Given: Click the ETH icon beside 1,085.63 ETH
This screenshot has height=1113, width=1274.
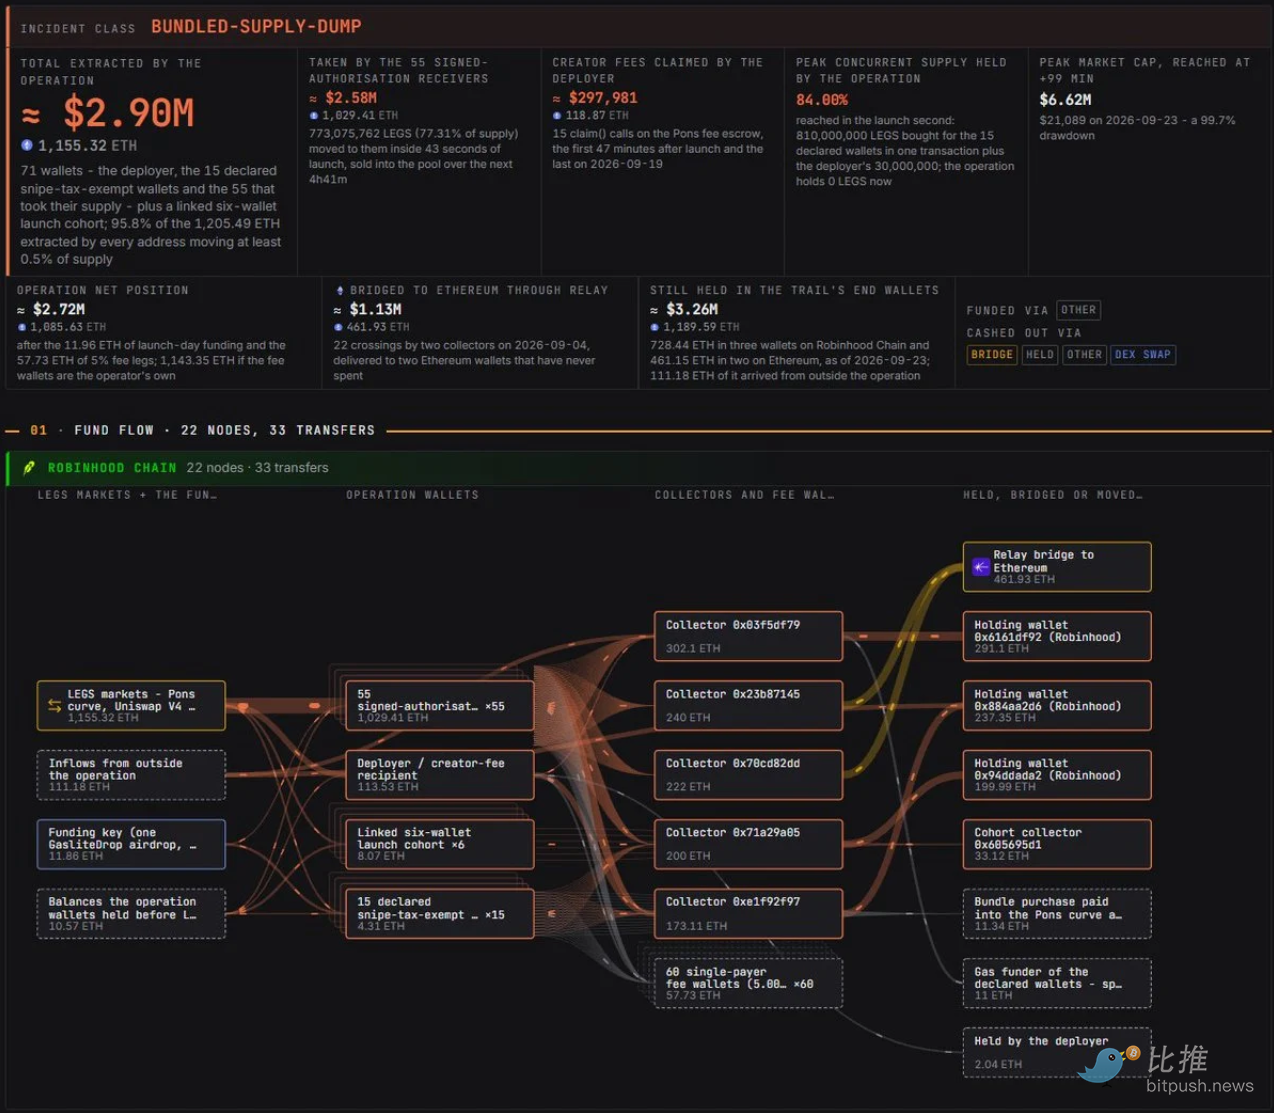Looking at the screenshot, I should click(x=22, y=327).
